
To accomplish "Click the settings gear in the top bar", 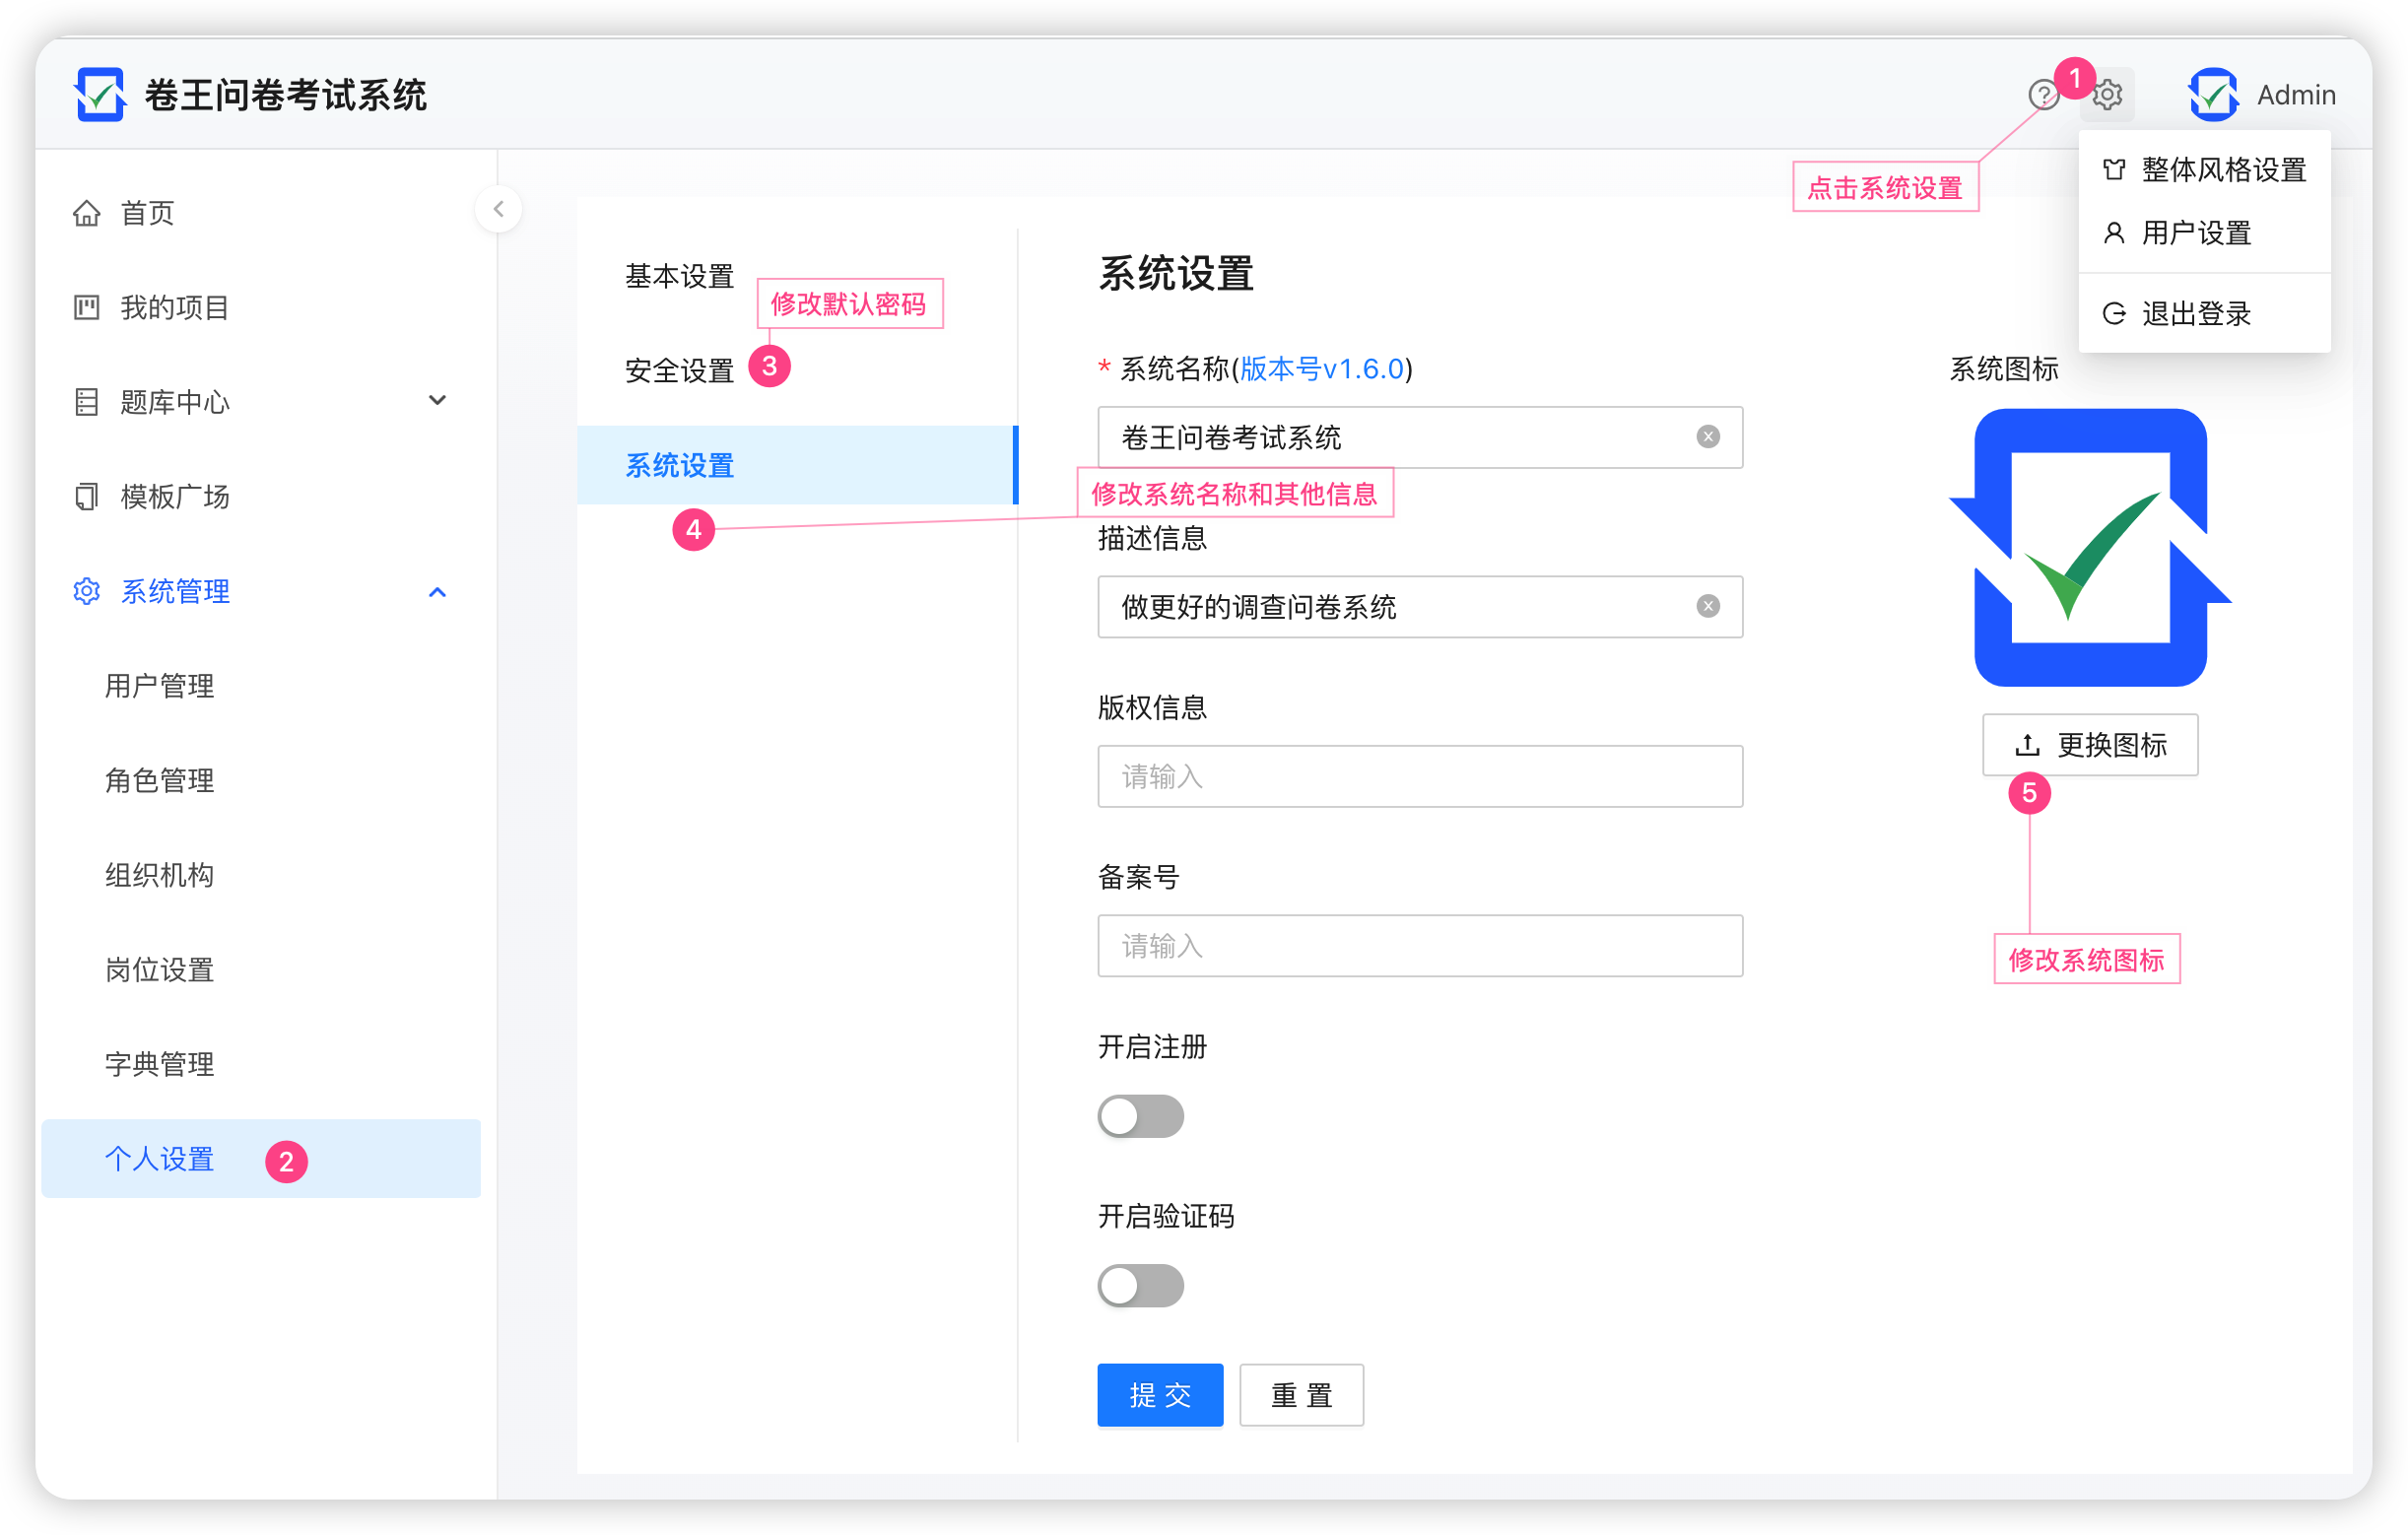I will click(x=2107, y=94).
